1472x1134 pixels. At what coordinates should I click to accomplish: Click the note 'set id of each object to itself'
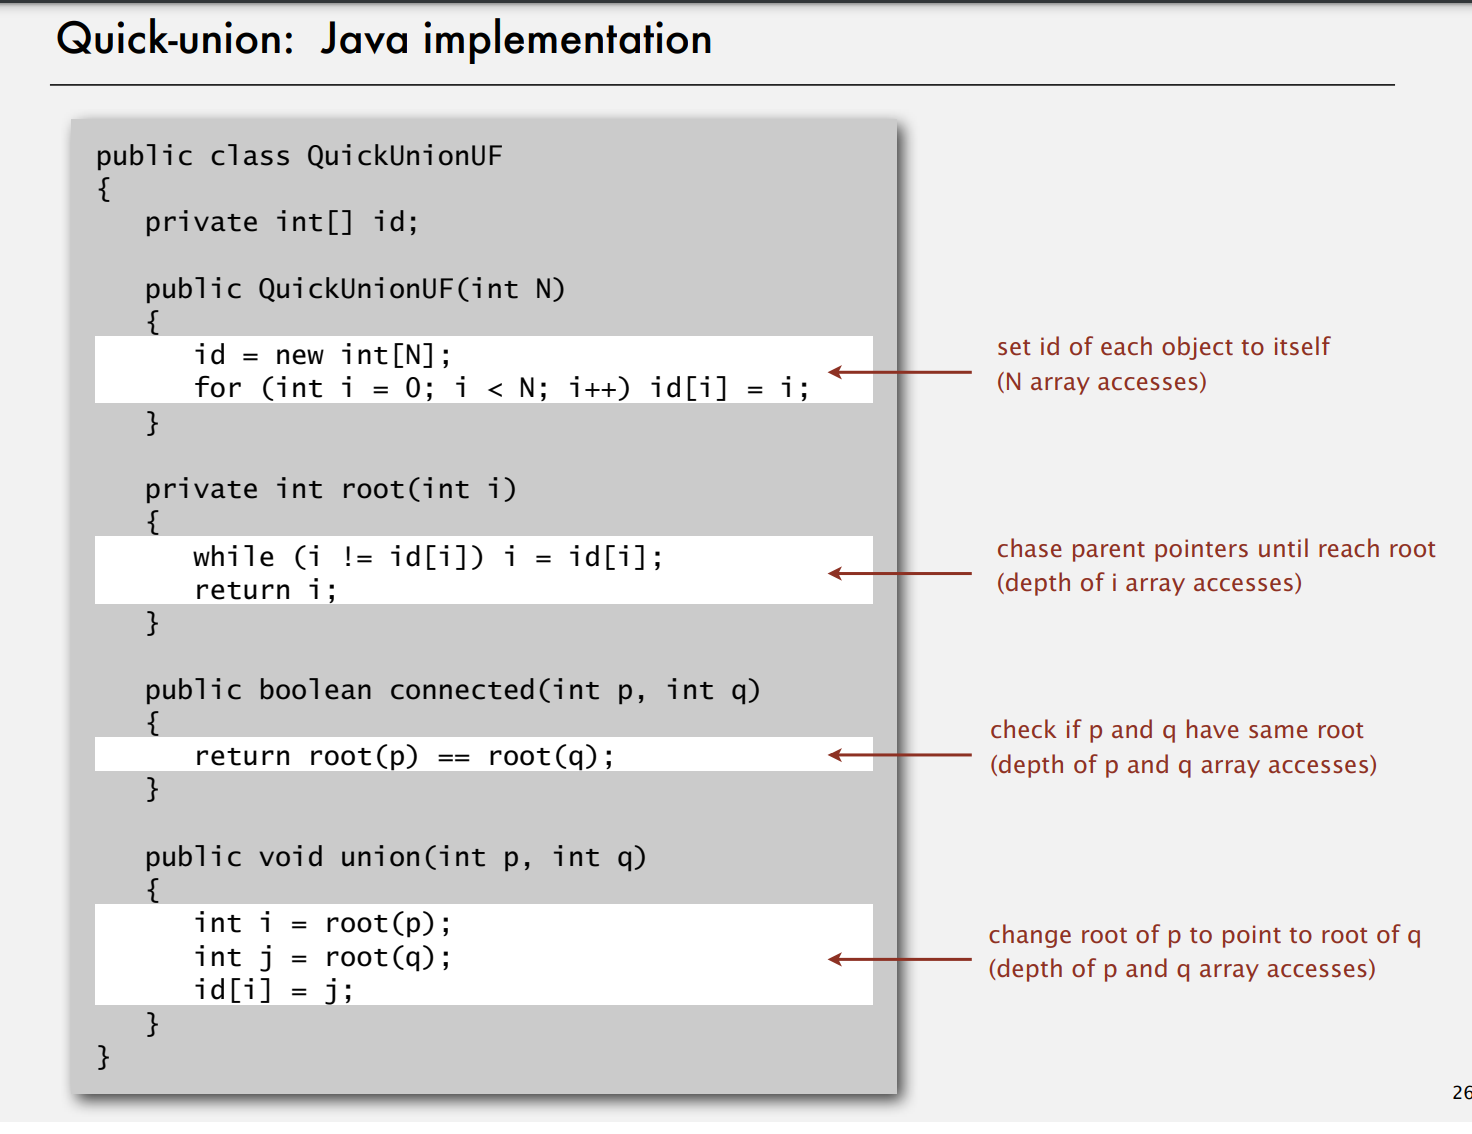point(1163,347)
